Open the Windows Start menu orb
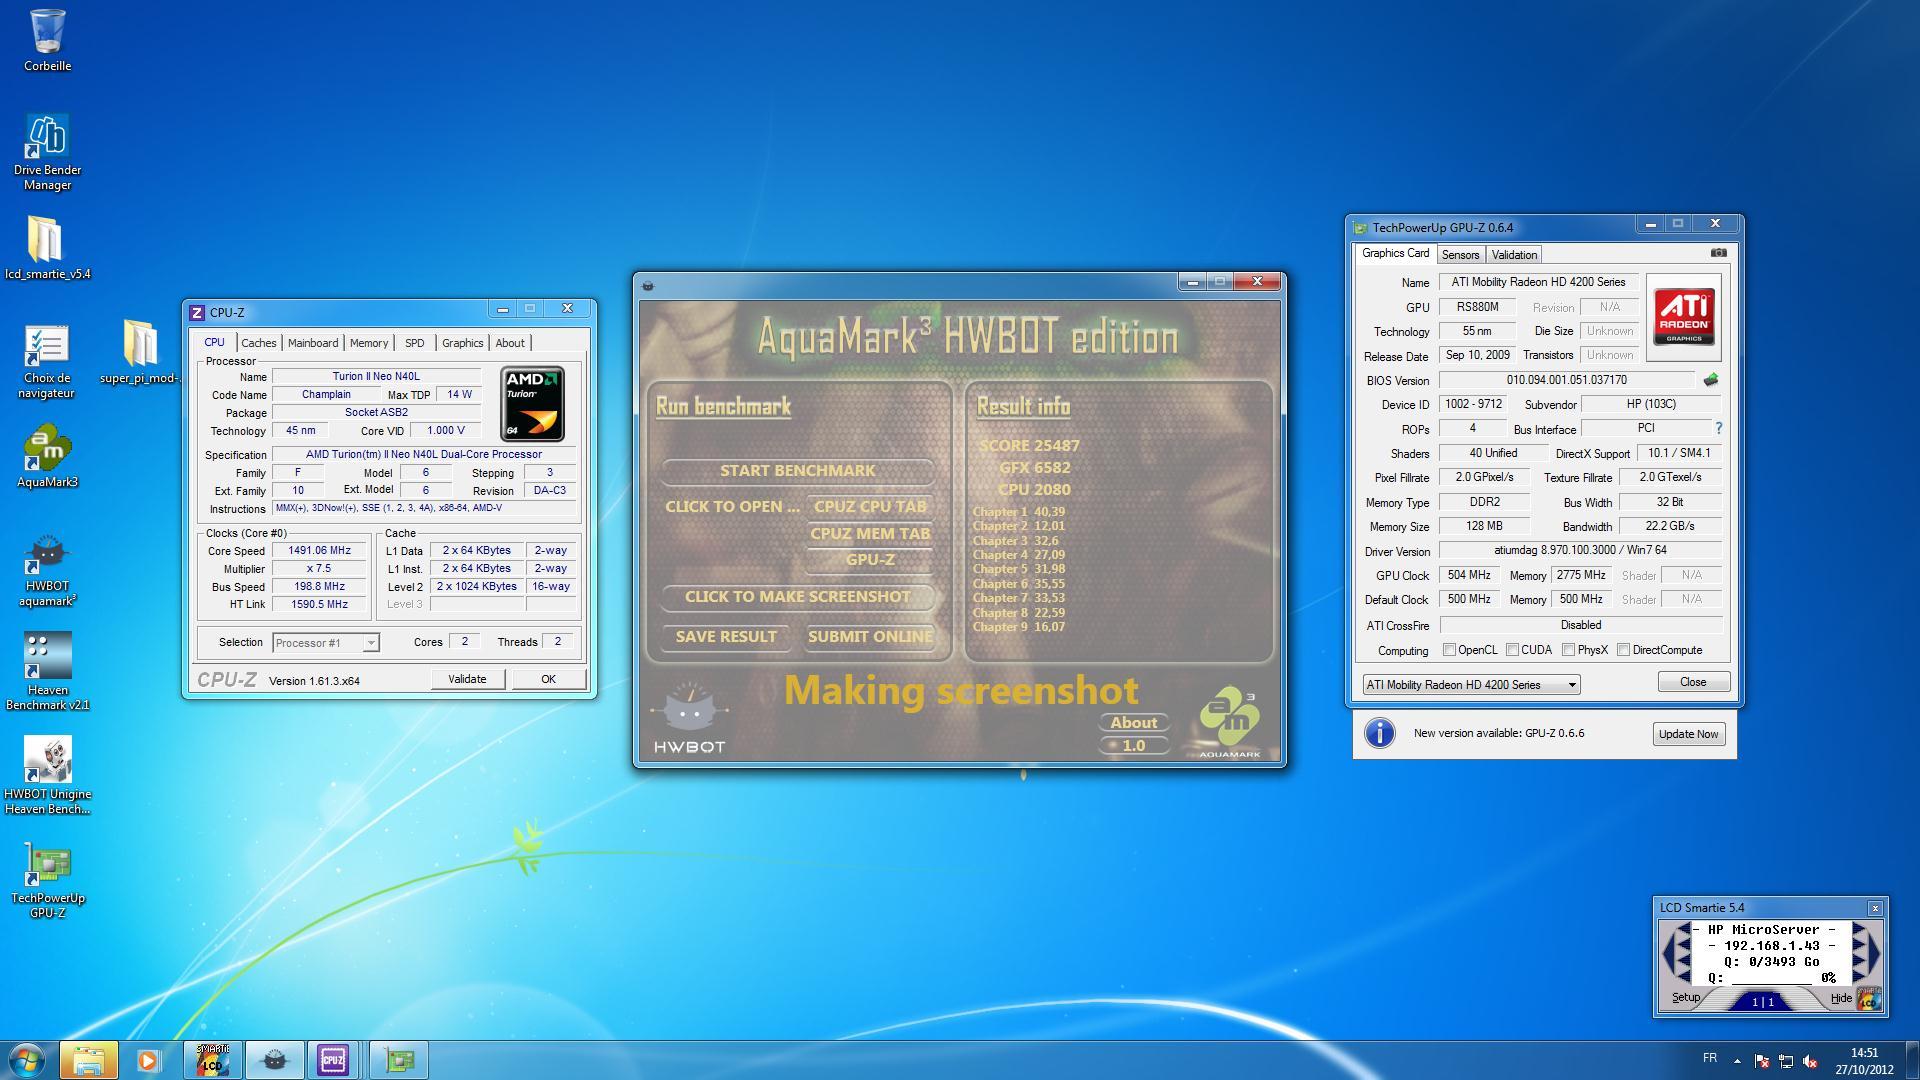The height and width of the screenshot is (1080, 1920). [27, 1060]
